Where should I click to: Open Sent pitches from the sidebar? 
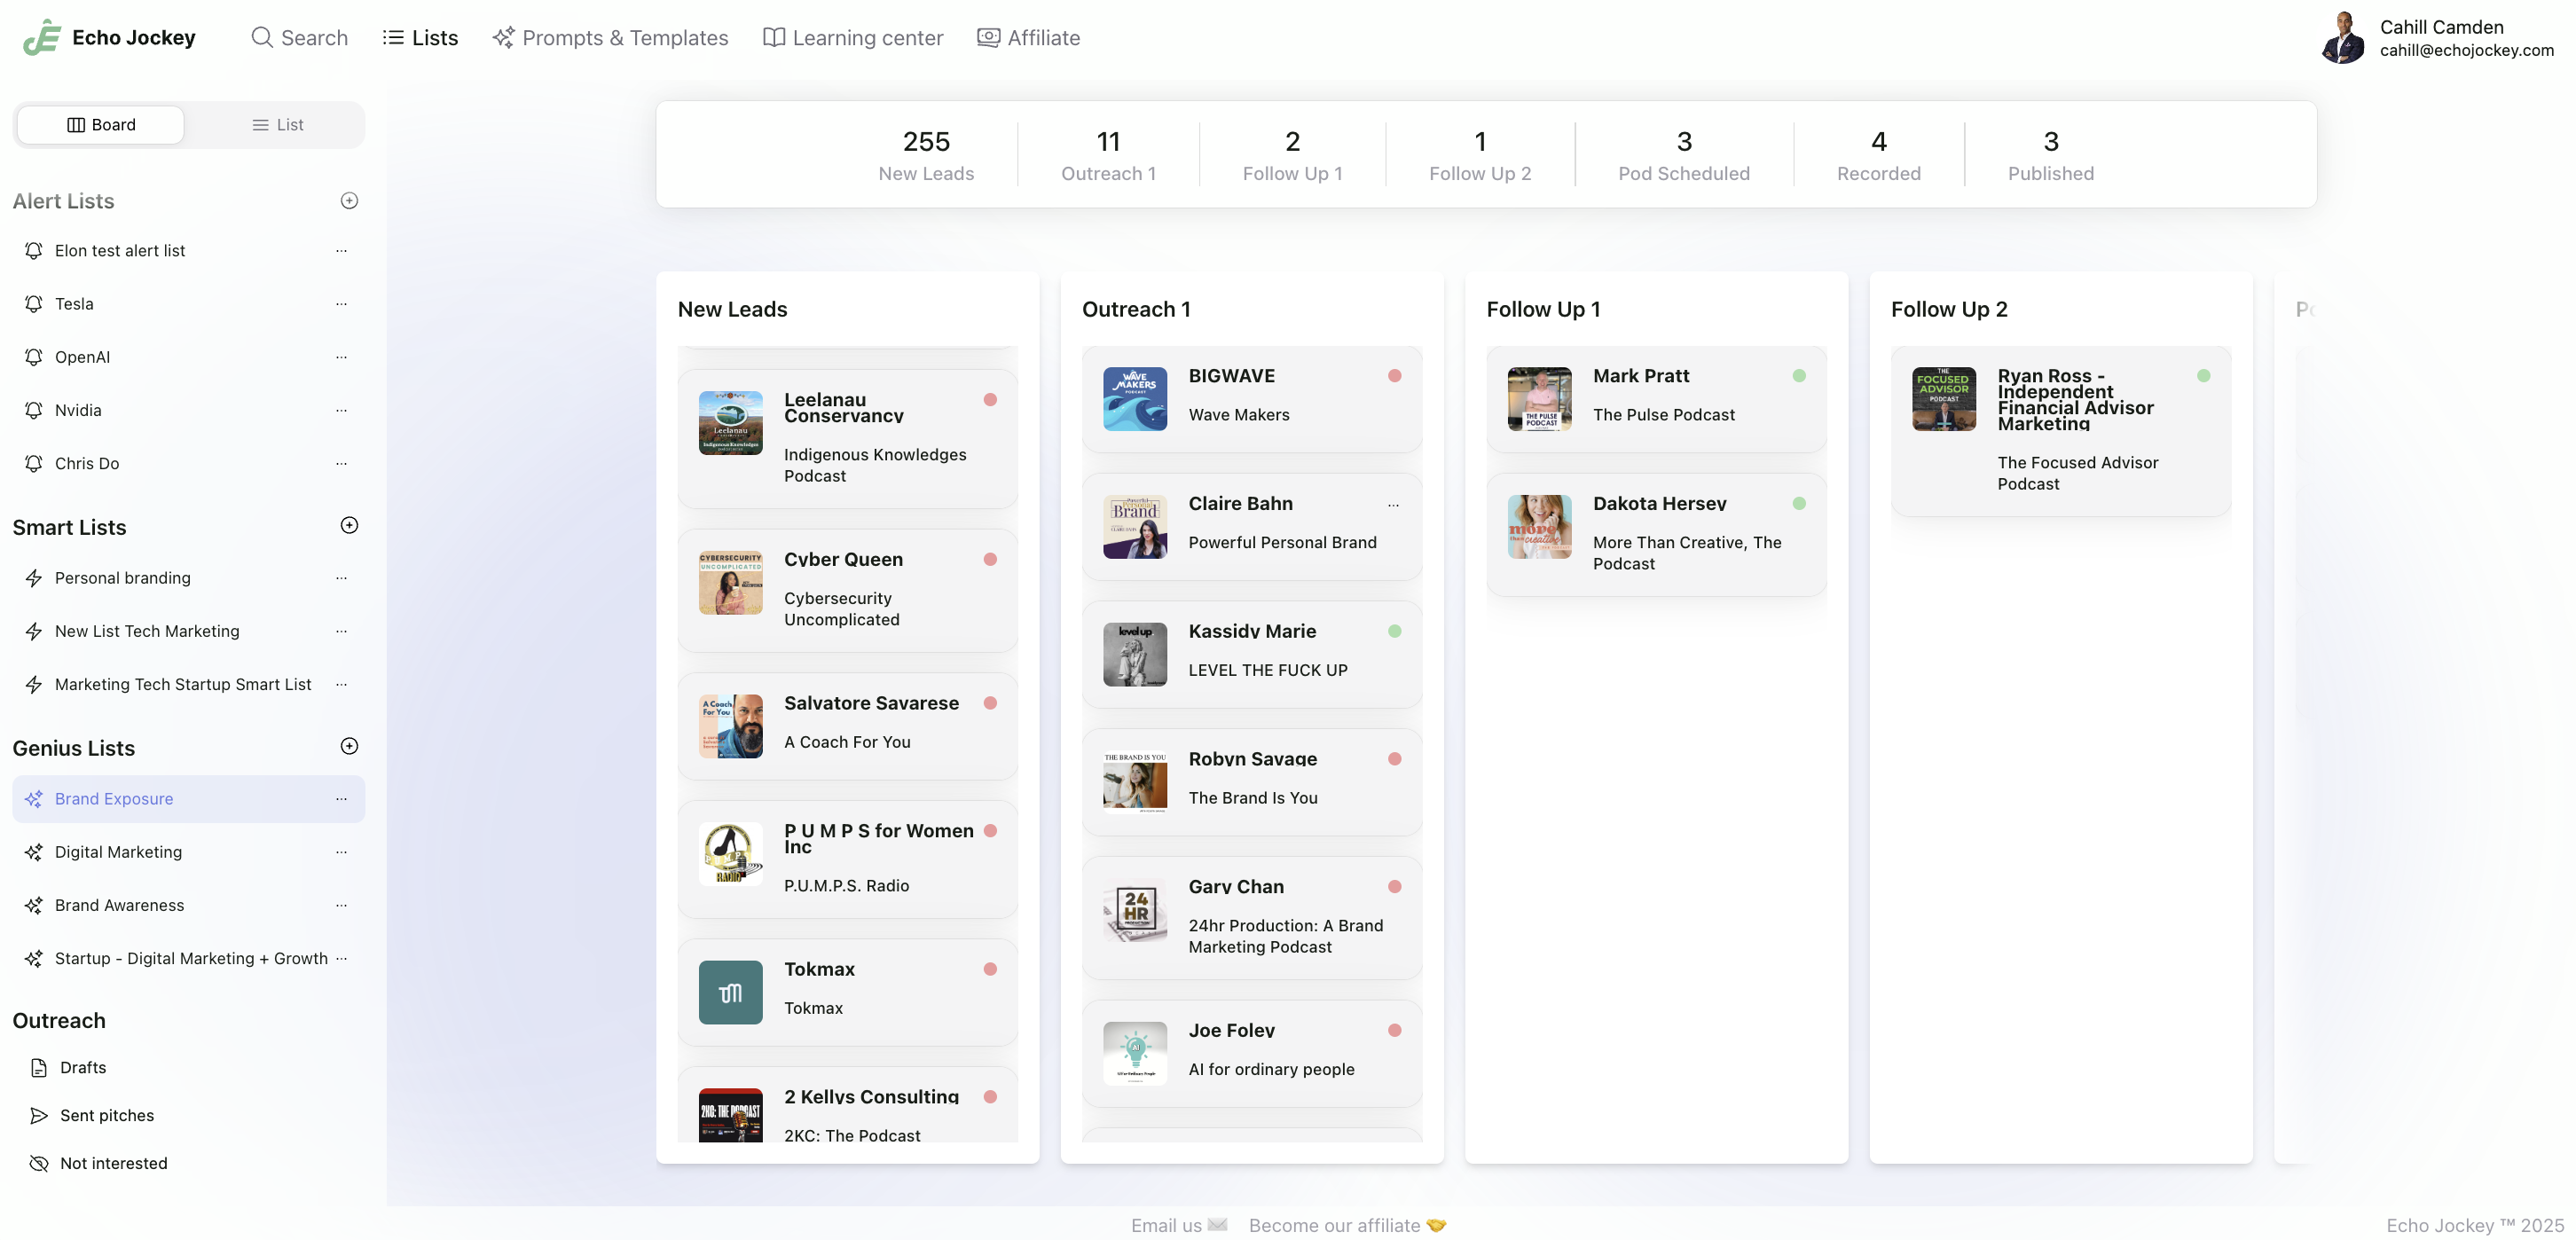pyautogui.click(x=106, y=1115)
